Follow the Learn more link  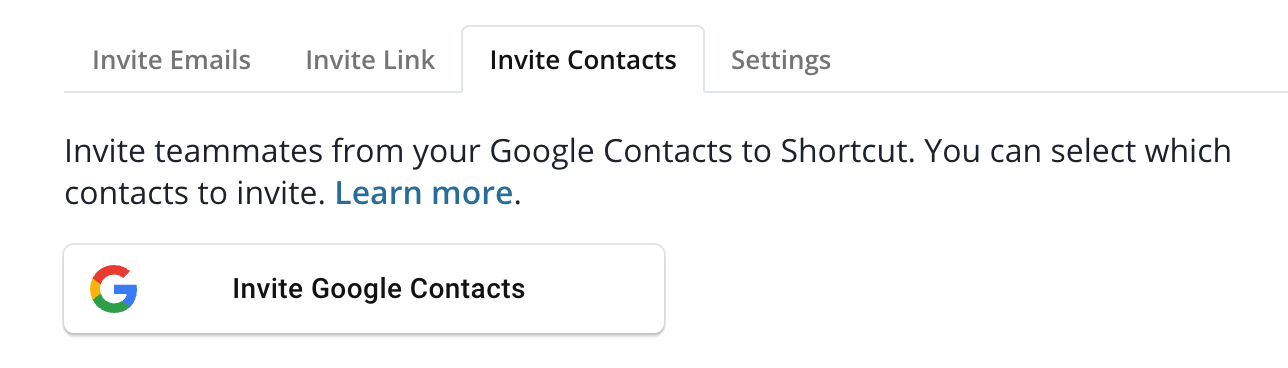424,193
